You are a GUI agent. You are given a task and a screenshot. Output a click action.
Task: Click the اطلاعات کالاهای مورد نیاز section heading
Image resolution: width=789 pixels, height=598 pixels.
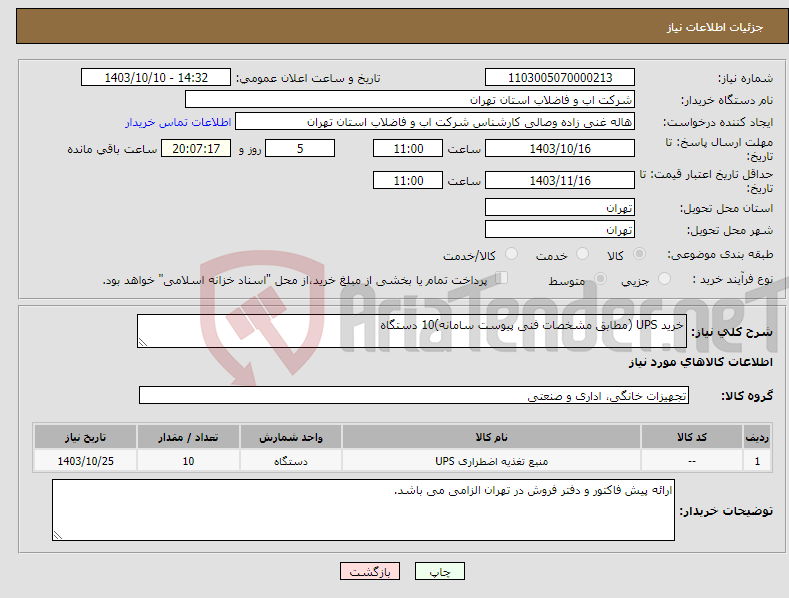point(700,362)
